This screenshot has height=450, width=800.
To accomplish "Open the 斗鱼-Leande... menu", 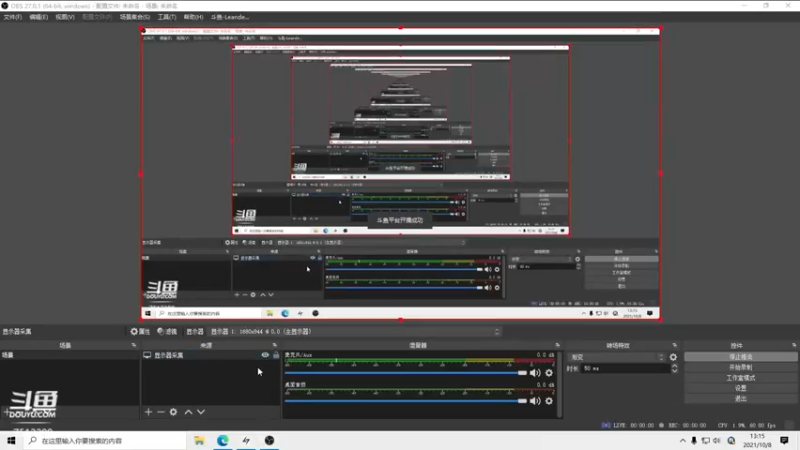I will pyautogui.click(x=230, y=17).
